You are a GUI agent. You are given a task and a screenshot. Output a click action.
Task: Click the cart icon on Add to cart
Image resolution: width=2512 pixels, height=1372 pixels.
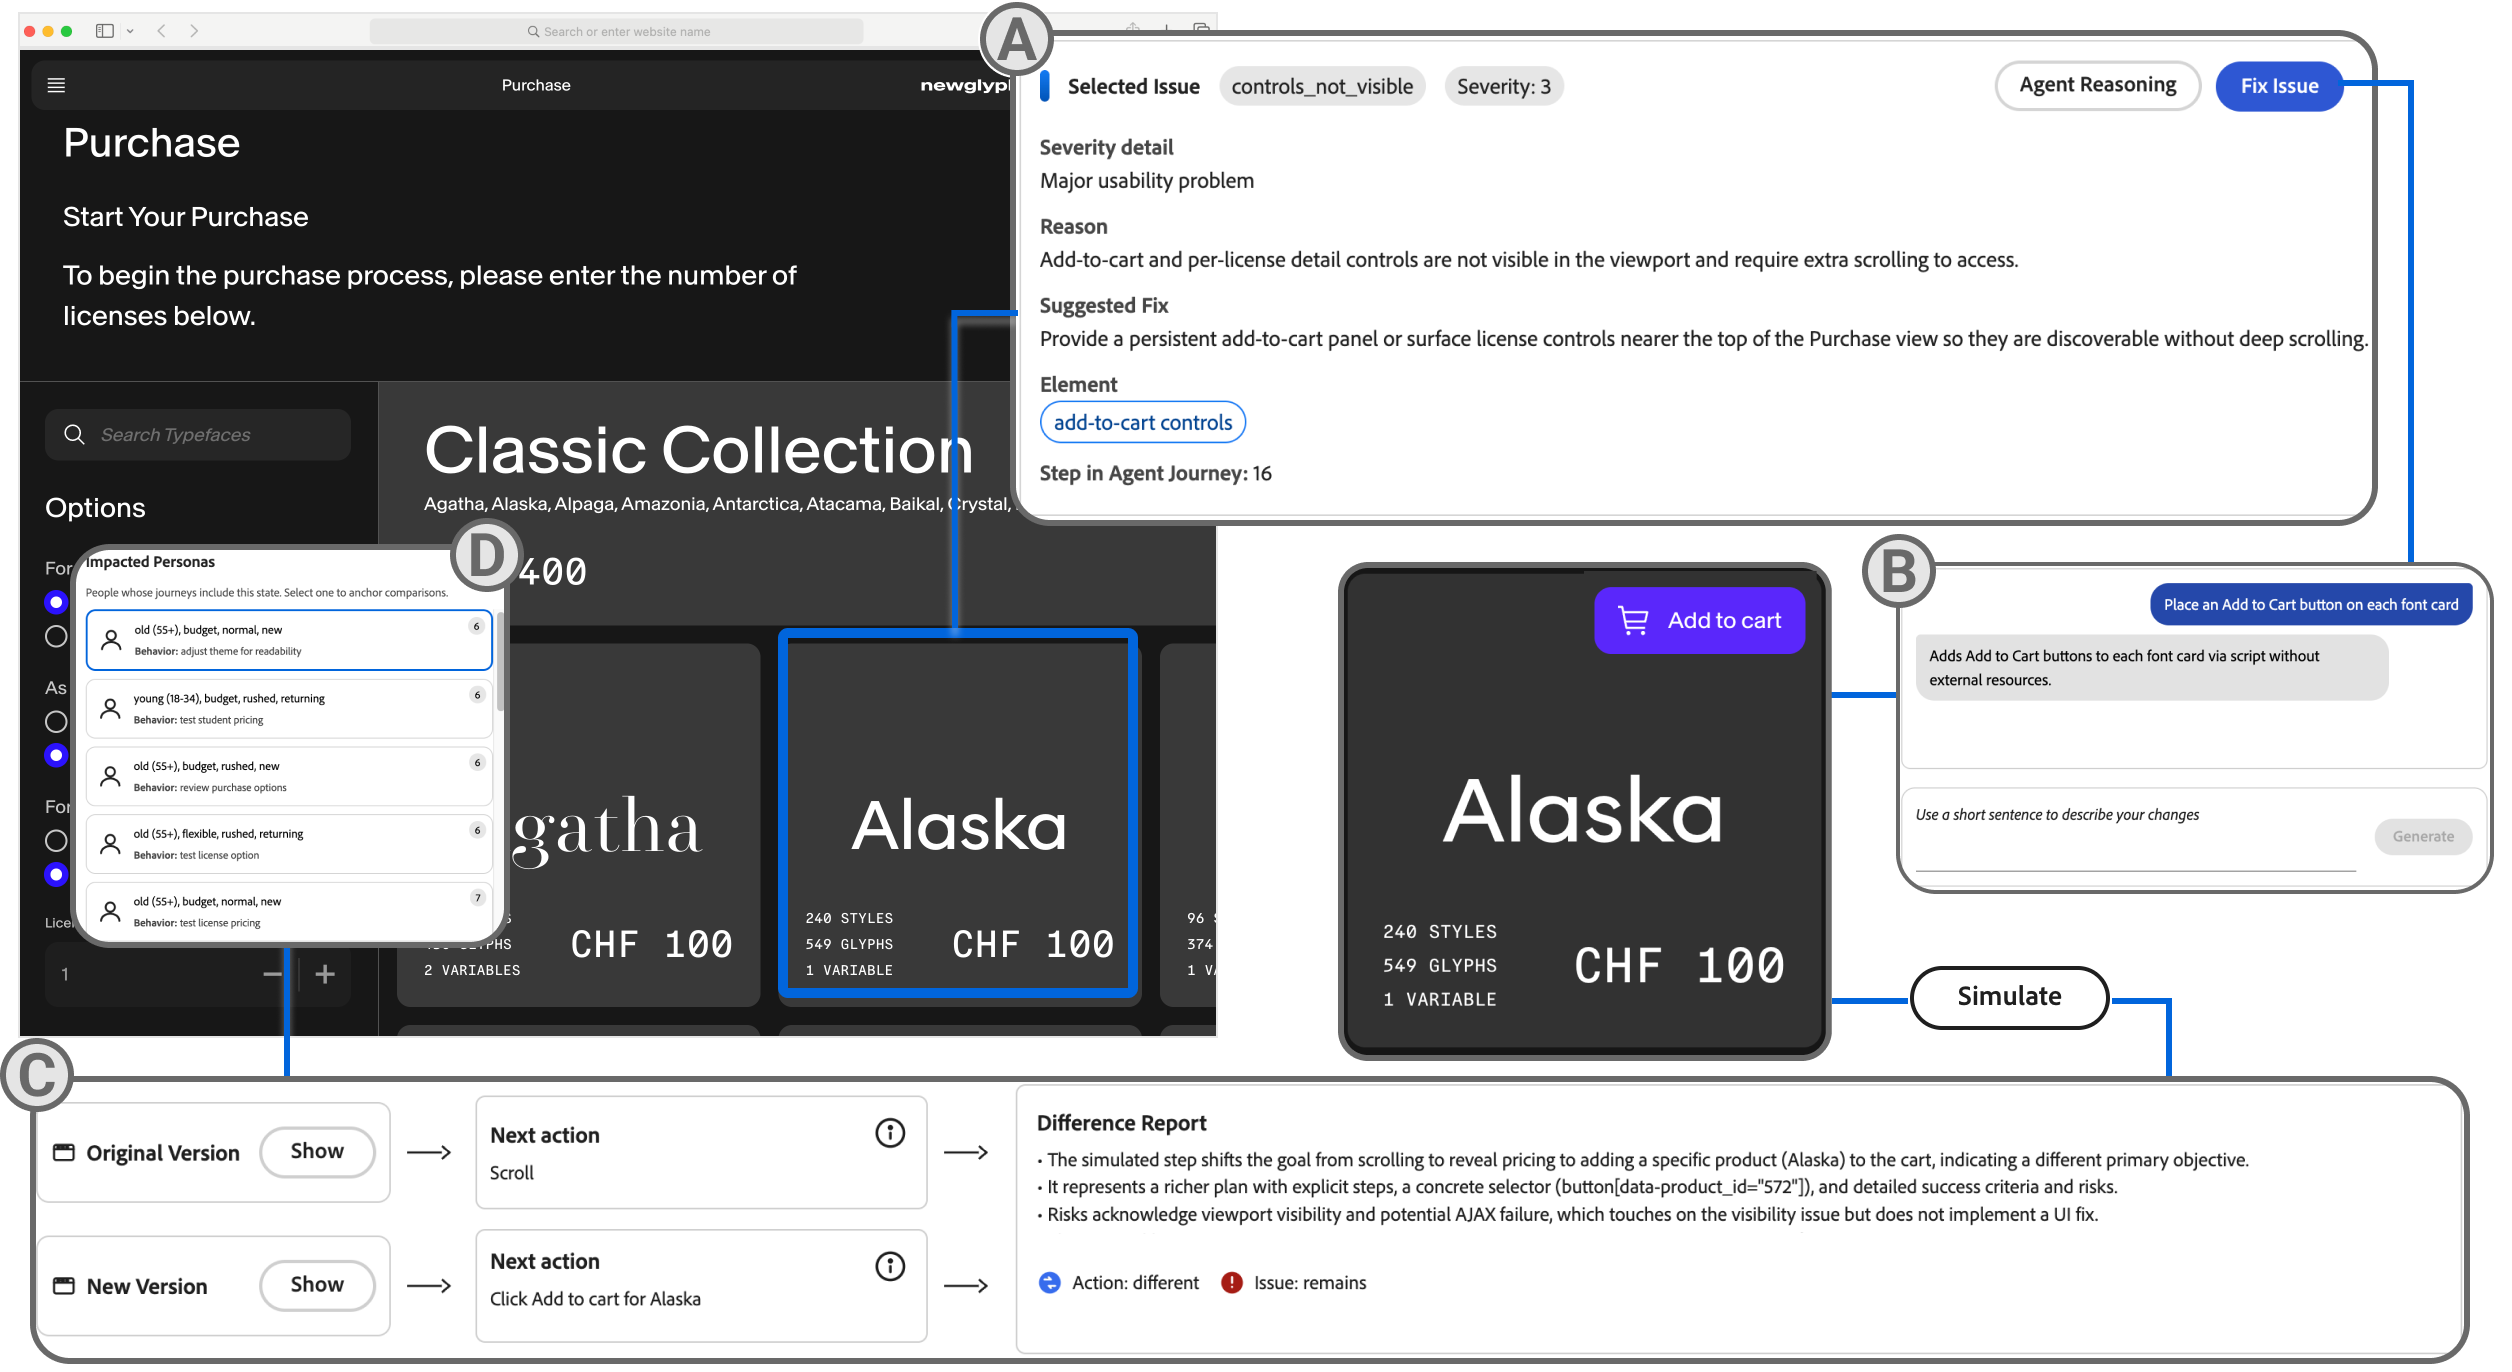point(1632,621)
